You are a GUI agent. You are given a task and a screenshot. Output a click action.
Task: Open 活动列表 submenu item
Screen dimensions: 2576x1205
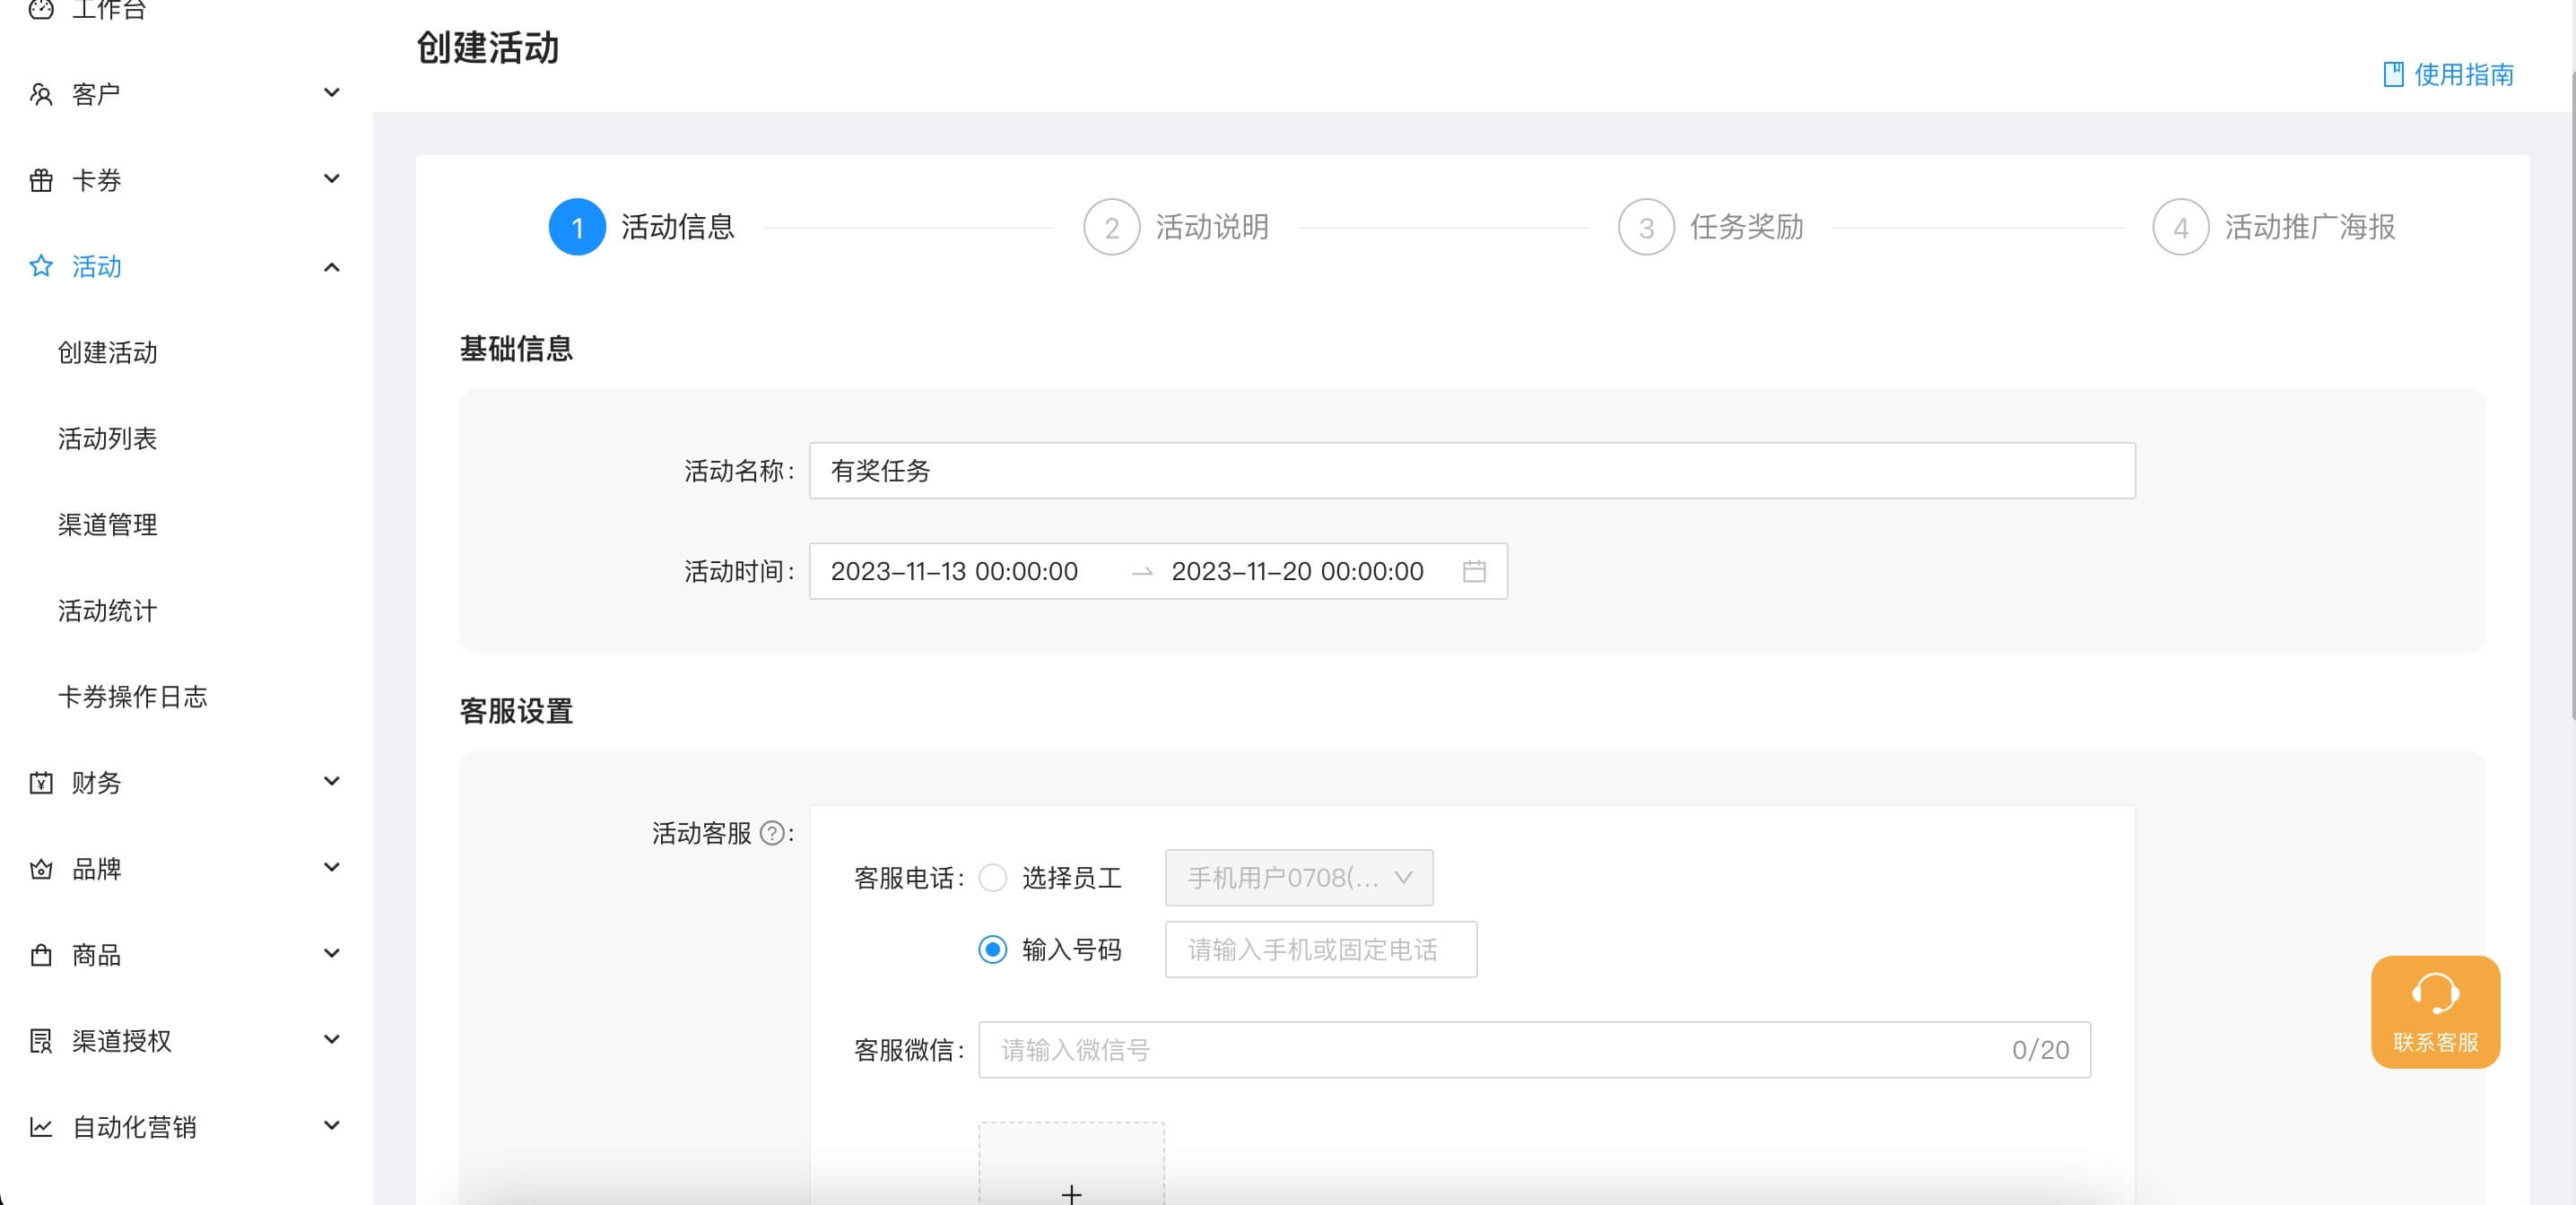(107, 438)
